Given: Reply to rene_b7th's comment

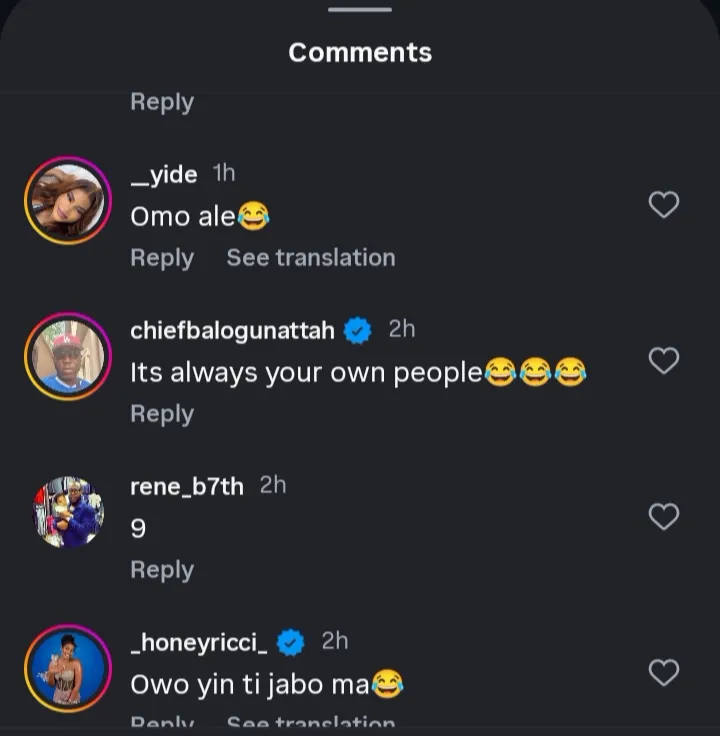Looking at the screenshot, I should (x=162, y=570).
